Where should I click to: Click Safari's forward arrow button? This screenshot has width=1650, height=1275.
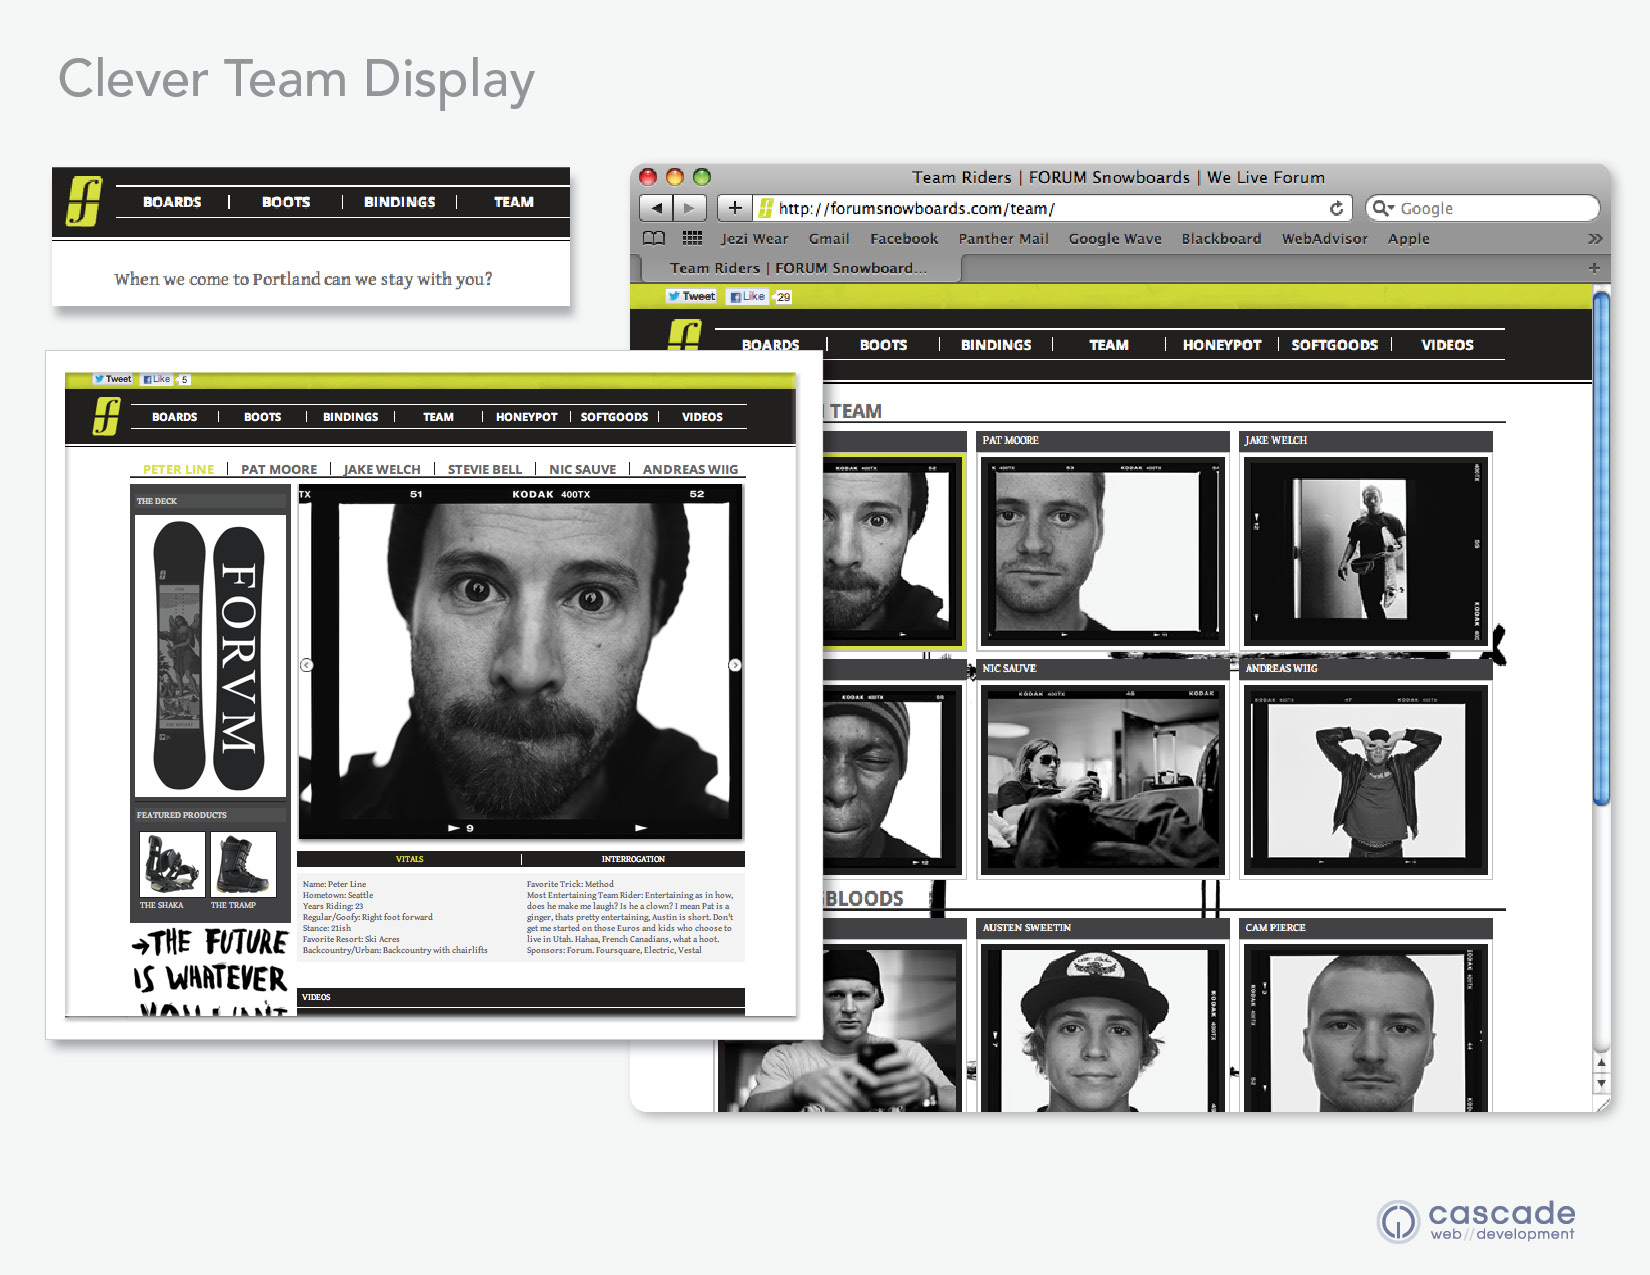690,208
